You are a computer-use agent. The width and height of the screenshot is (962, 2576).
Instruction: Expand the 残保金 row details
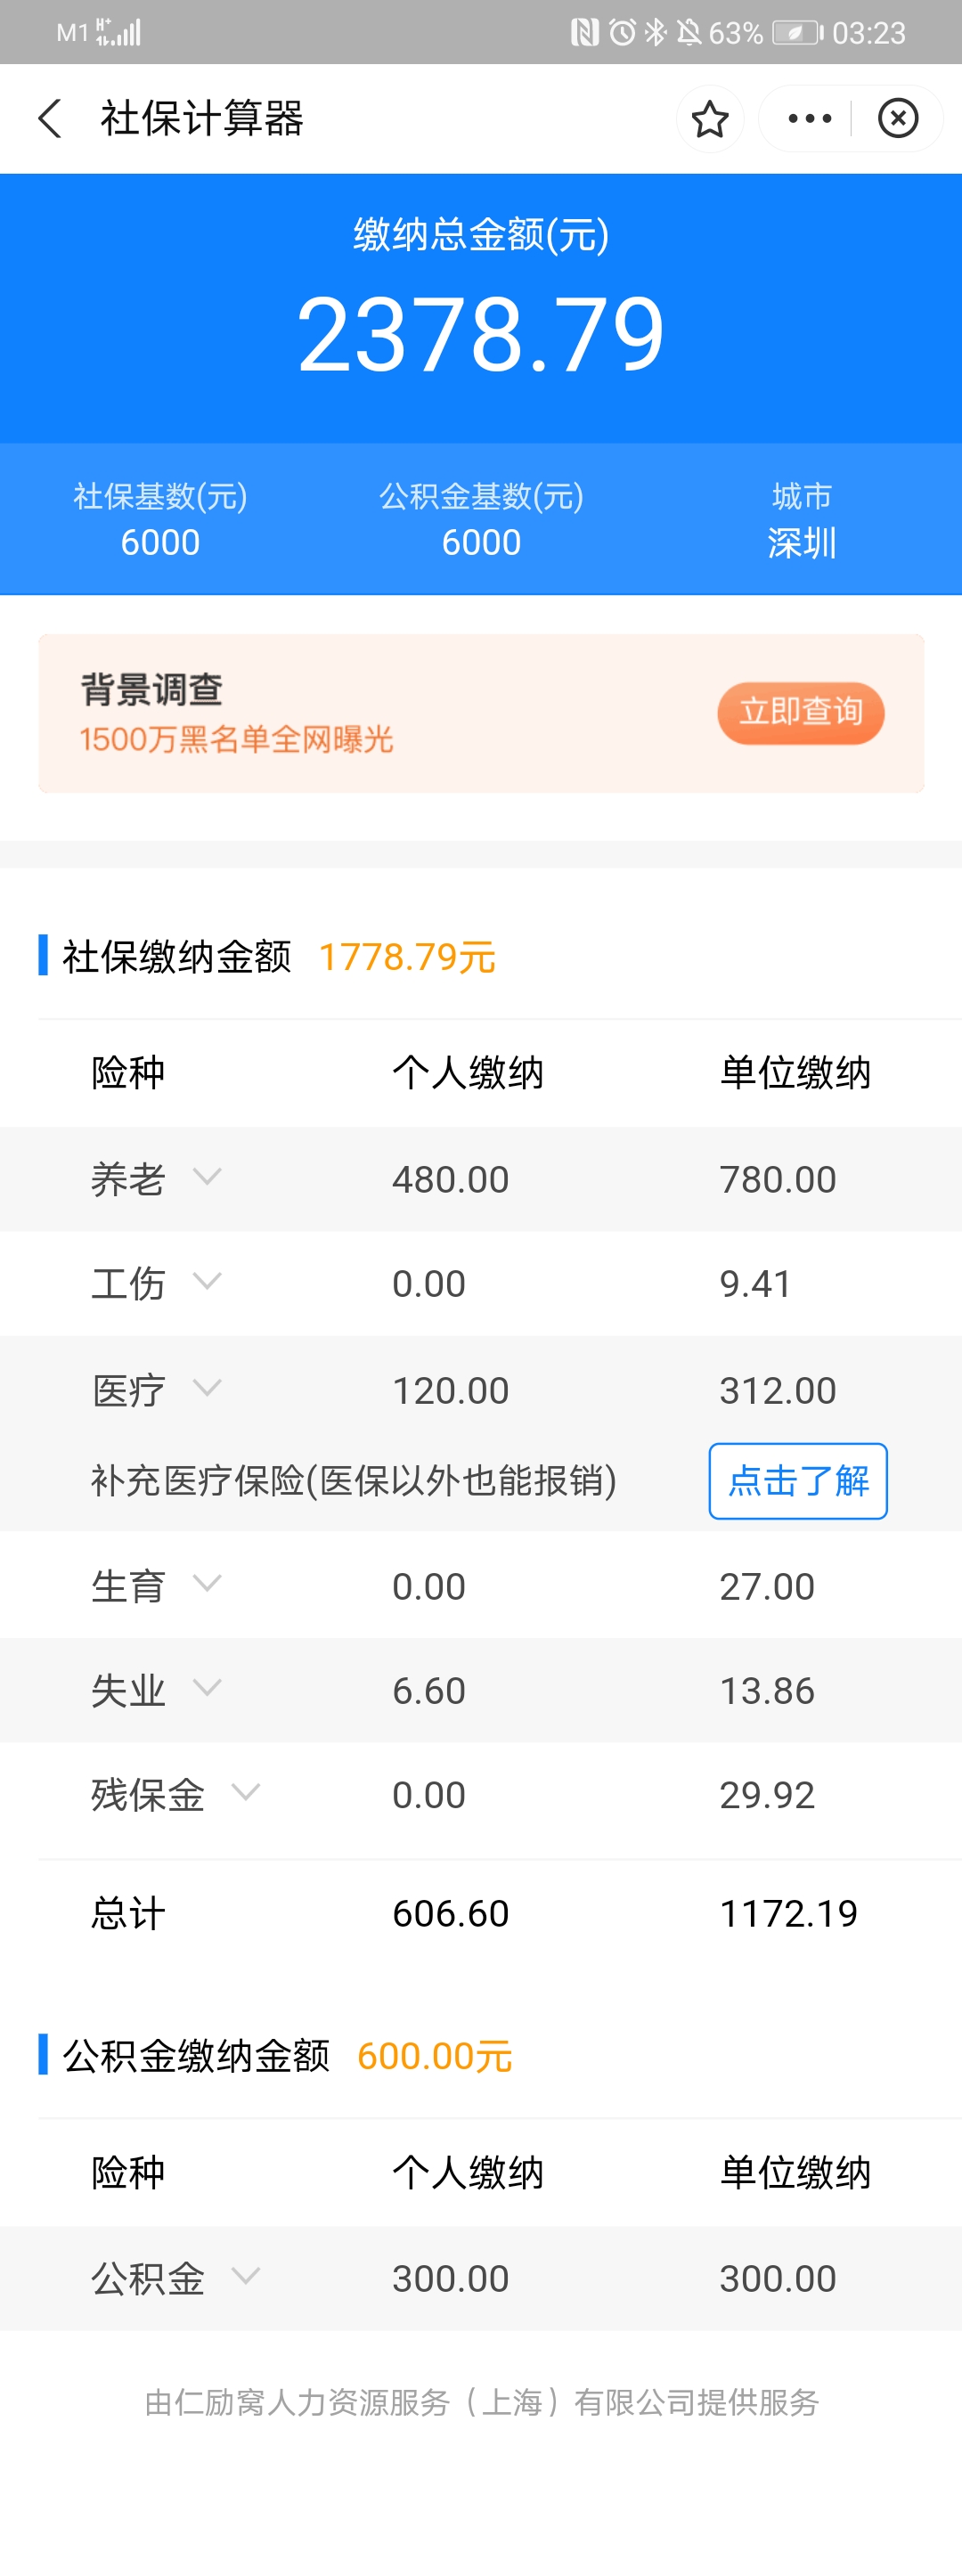[x=246, y=1792]
